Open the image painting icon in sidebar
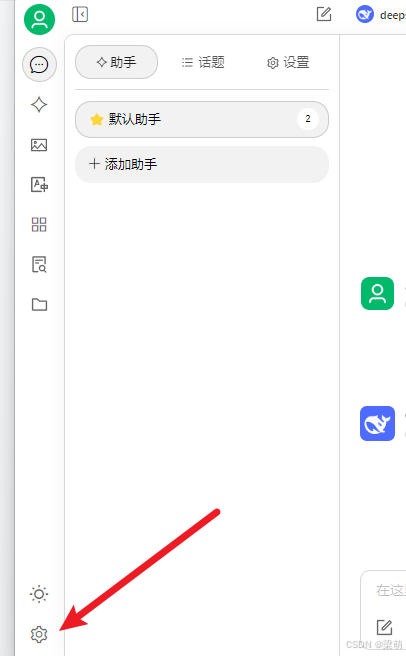This screenshot has width=406, height=656. [x=39, y=145]
